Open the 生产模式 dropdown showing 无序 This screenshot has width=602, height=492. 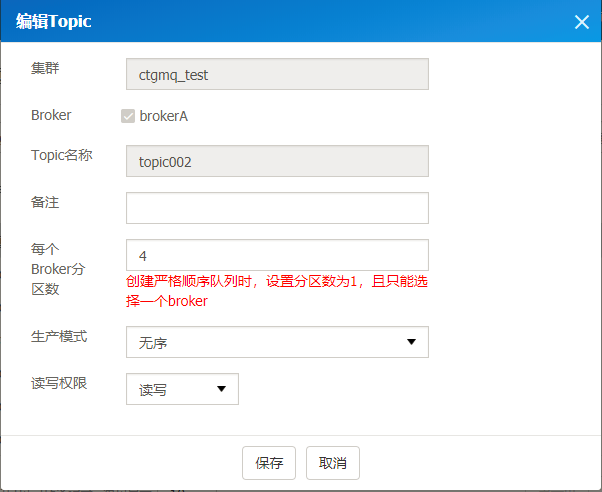coord(277,342)
